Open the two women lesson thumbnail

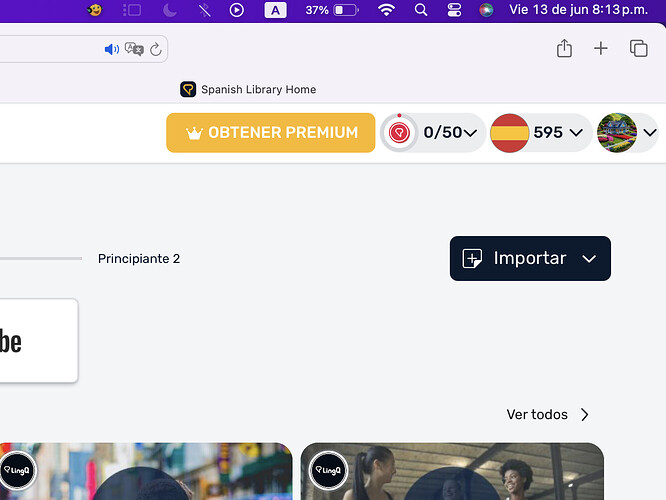[x=452, y=471]
